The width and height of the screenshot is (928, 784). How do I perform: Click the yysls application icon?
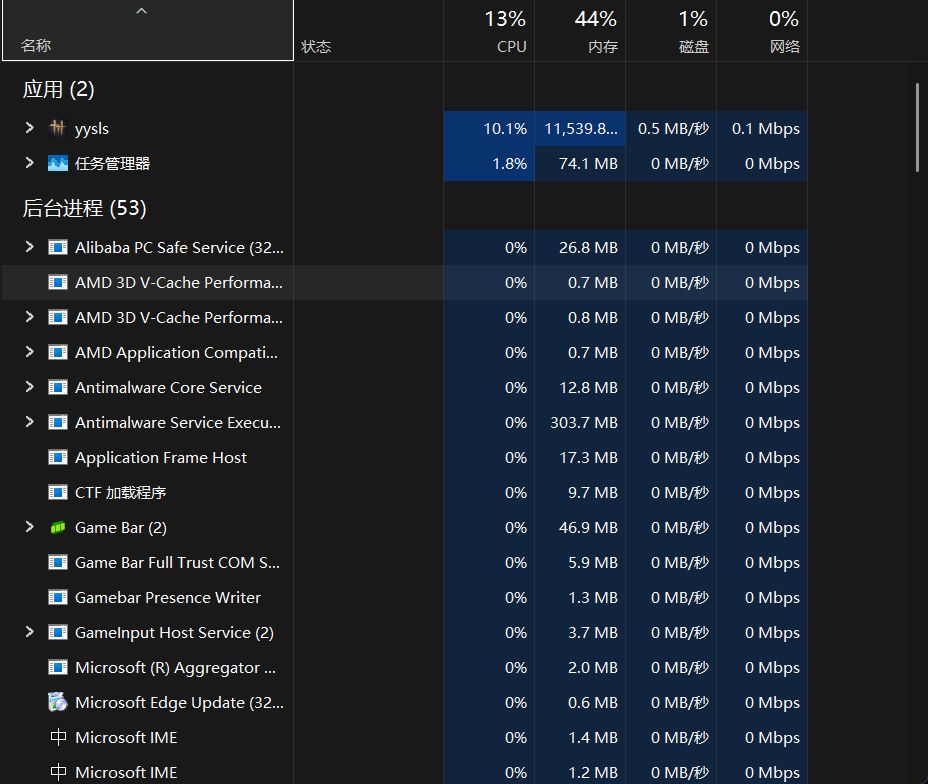click(57, 128)
